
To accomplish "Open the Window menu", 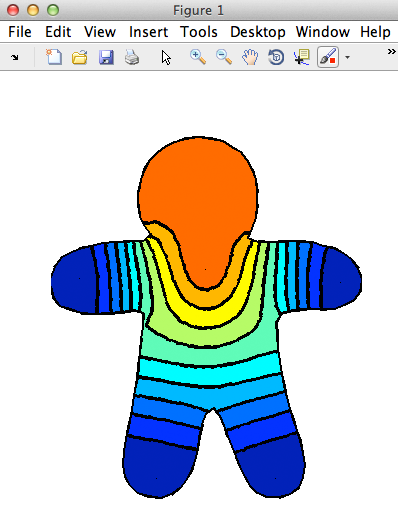I will pos(323,32).
